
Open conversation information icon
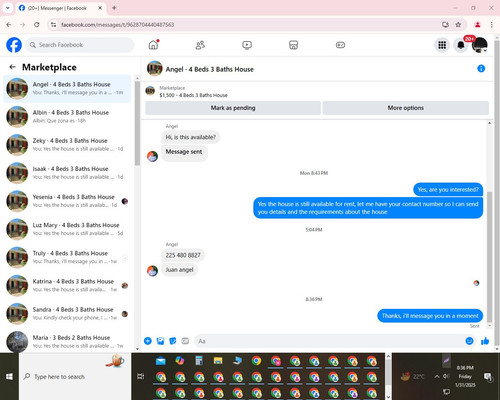click(481, 68)
